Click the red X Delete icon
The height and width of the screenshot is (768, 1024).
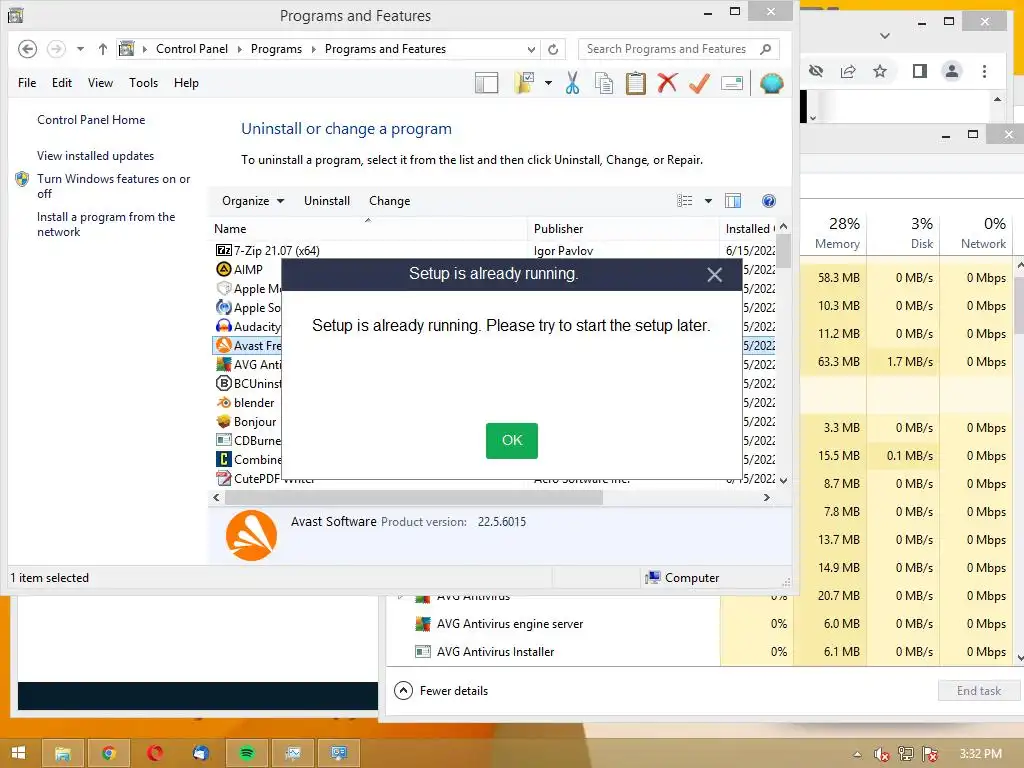click(x=667, y=83)
